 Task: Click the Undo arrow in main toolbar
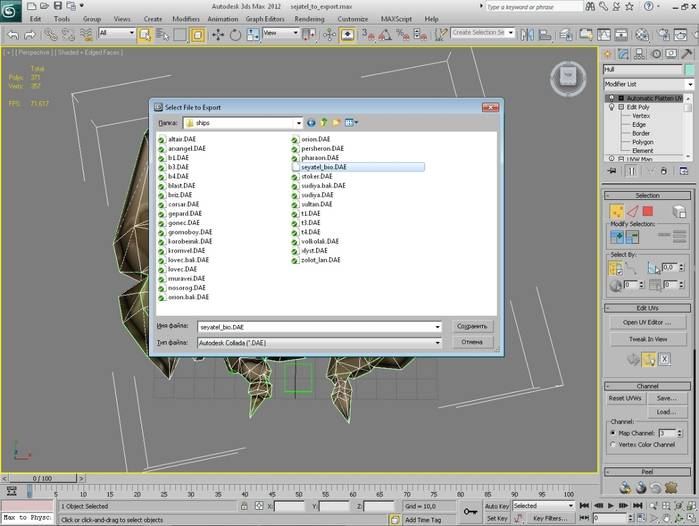coord(13,34)
